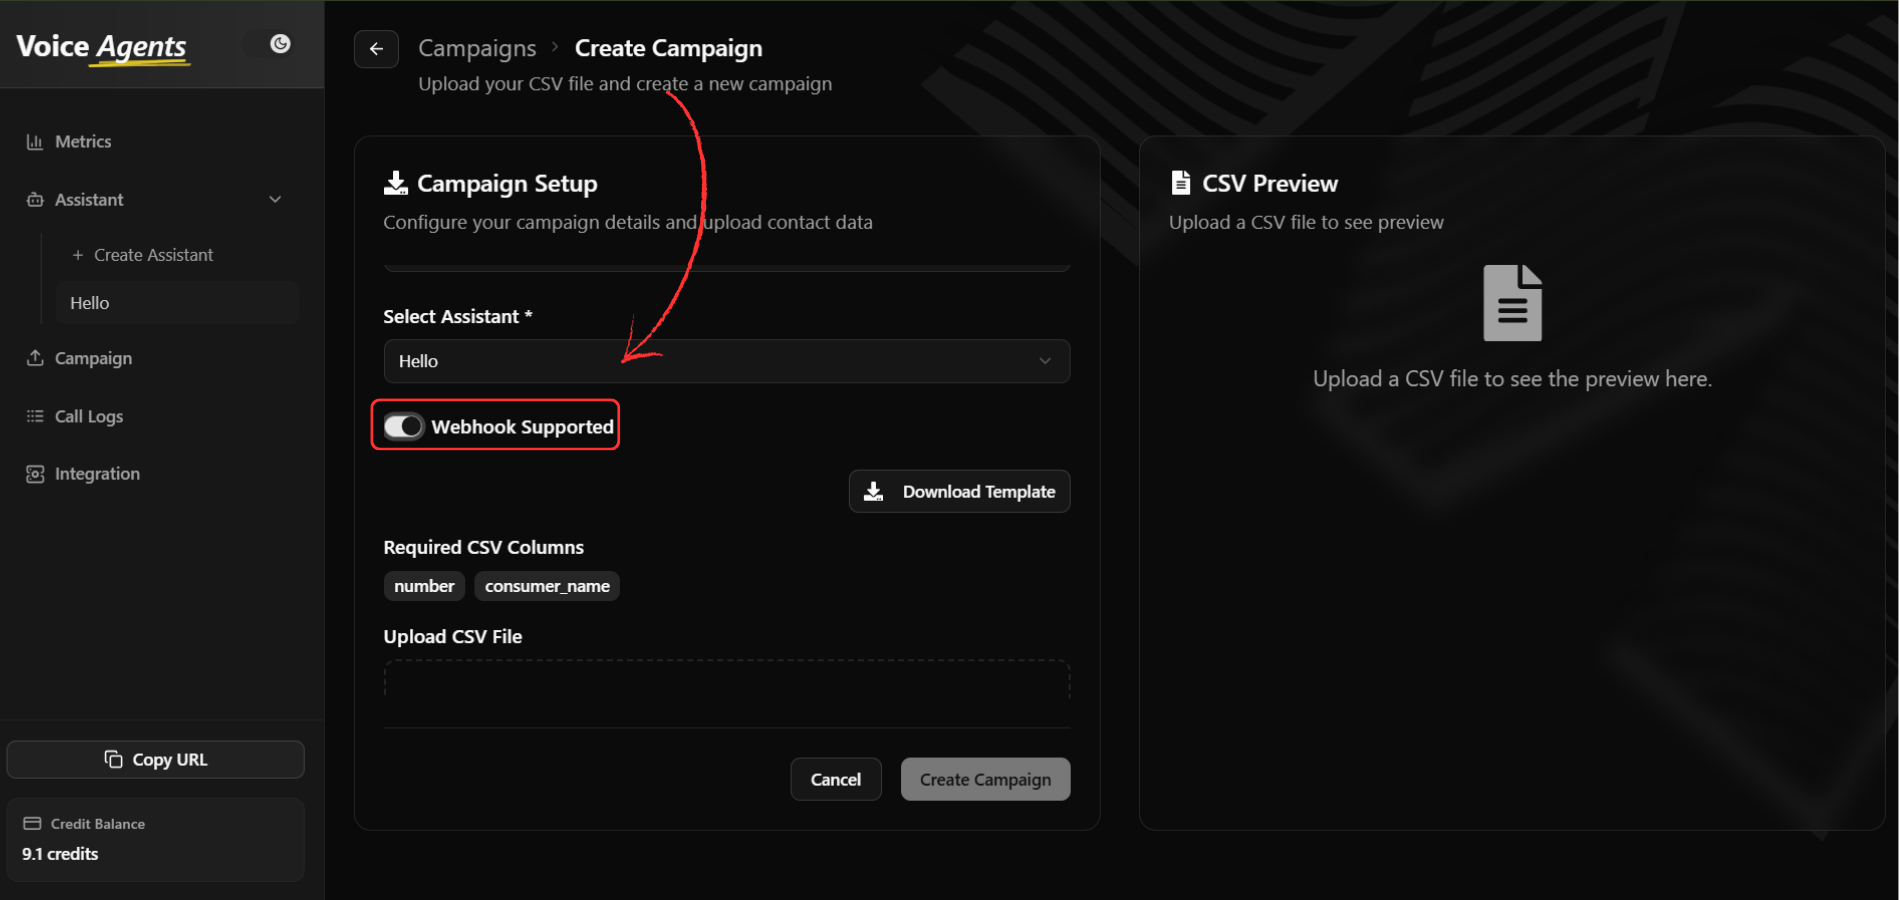
Task: Click the Upload CSV File drop area
Action: tap(727, 680)
